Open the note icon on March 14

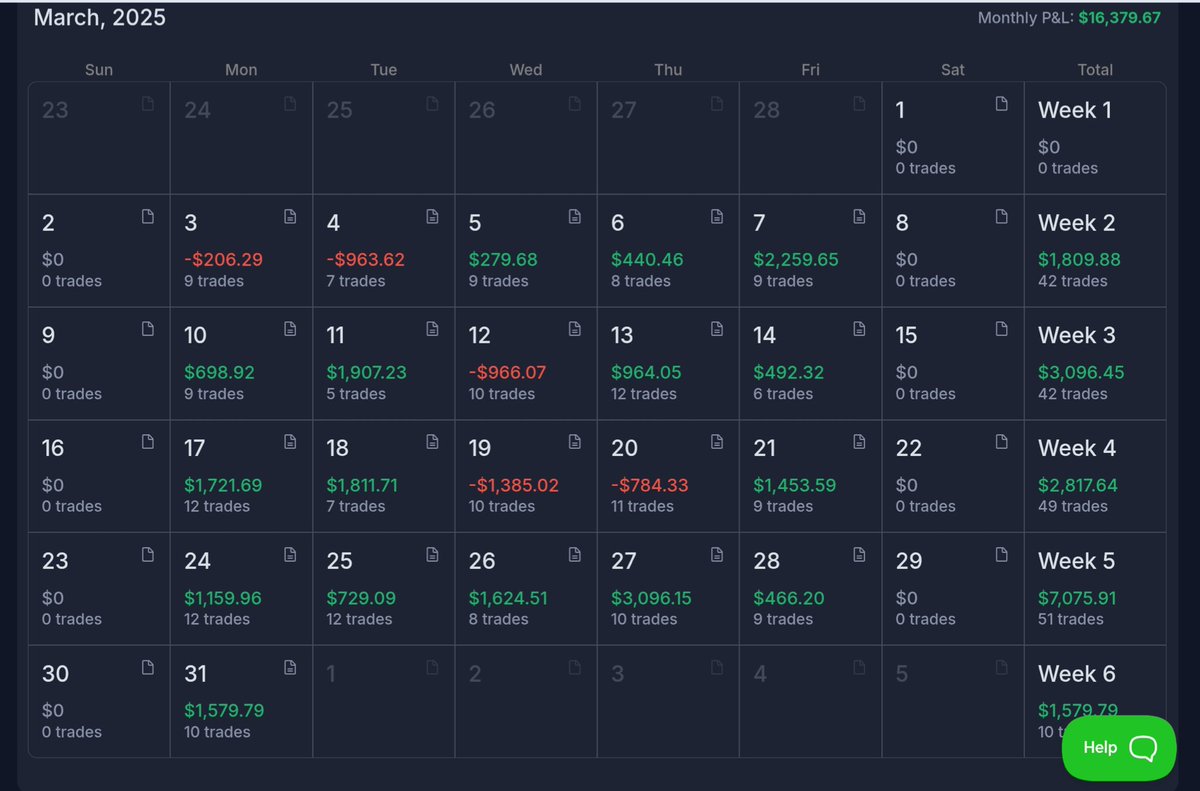(859, 328)
